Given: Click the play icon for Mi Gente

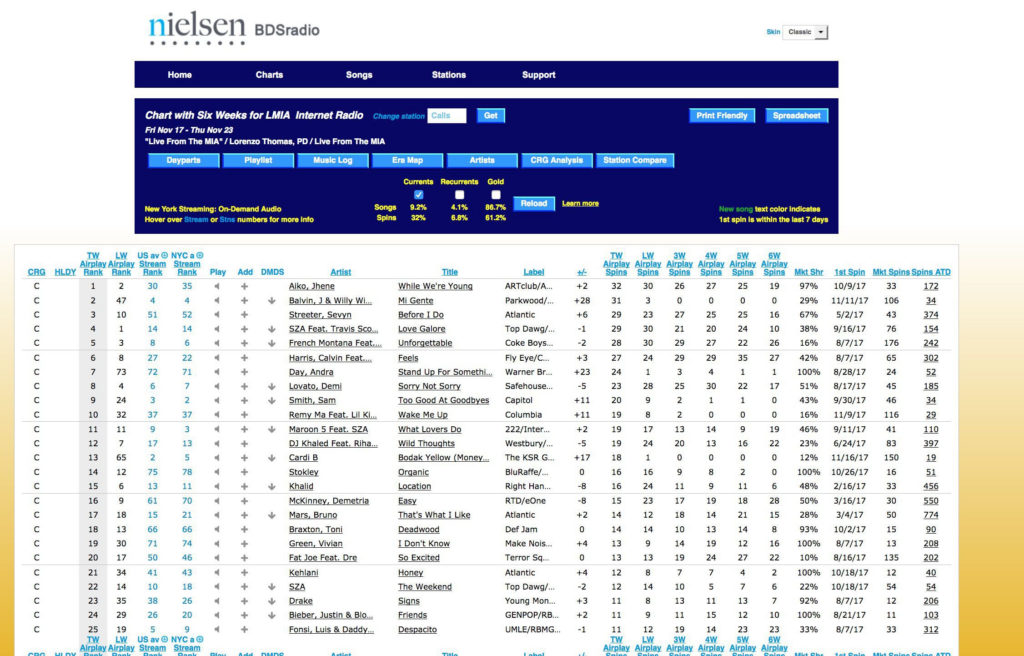Looking at the screenshot, I should (x=217, y=301).
